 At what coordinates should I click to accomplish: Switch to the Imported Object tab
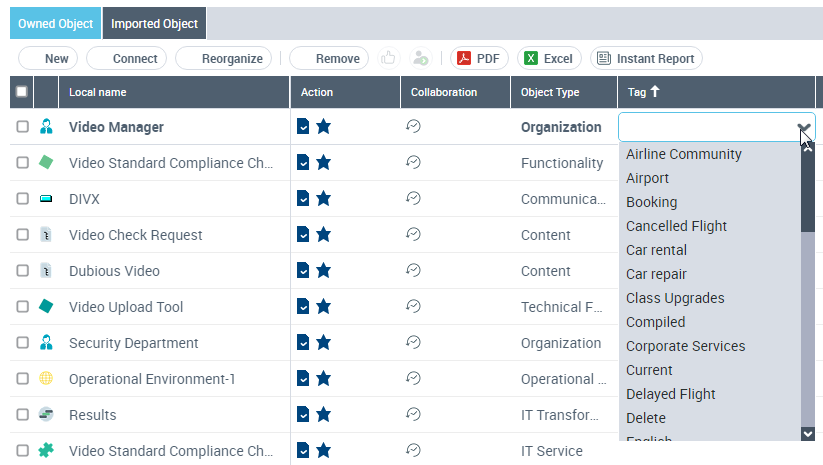click(154, 23)
